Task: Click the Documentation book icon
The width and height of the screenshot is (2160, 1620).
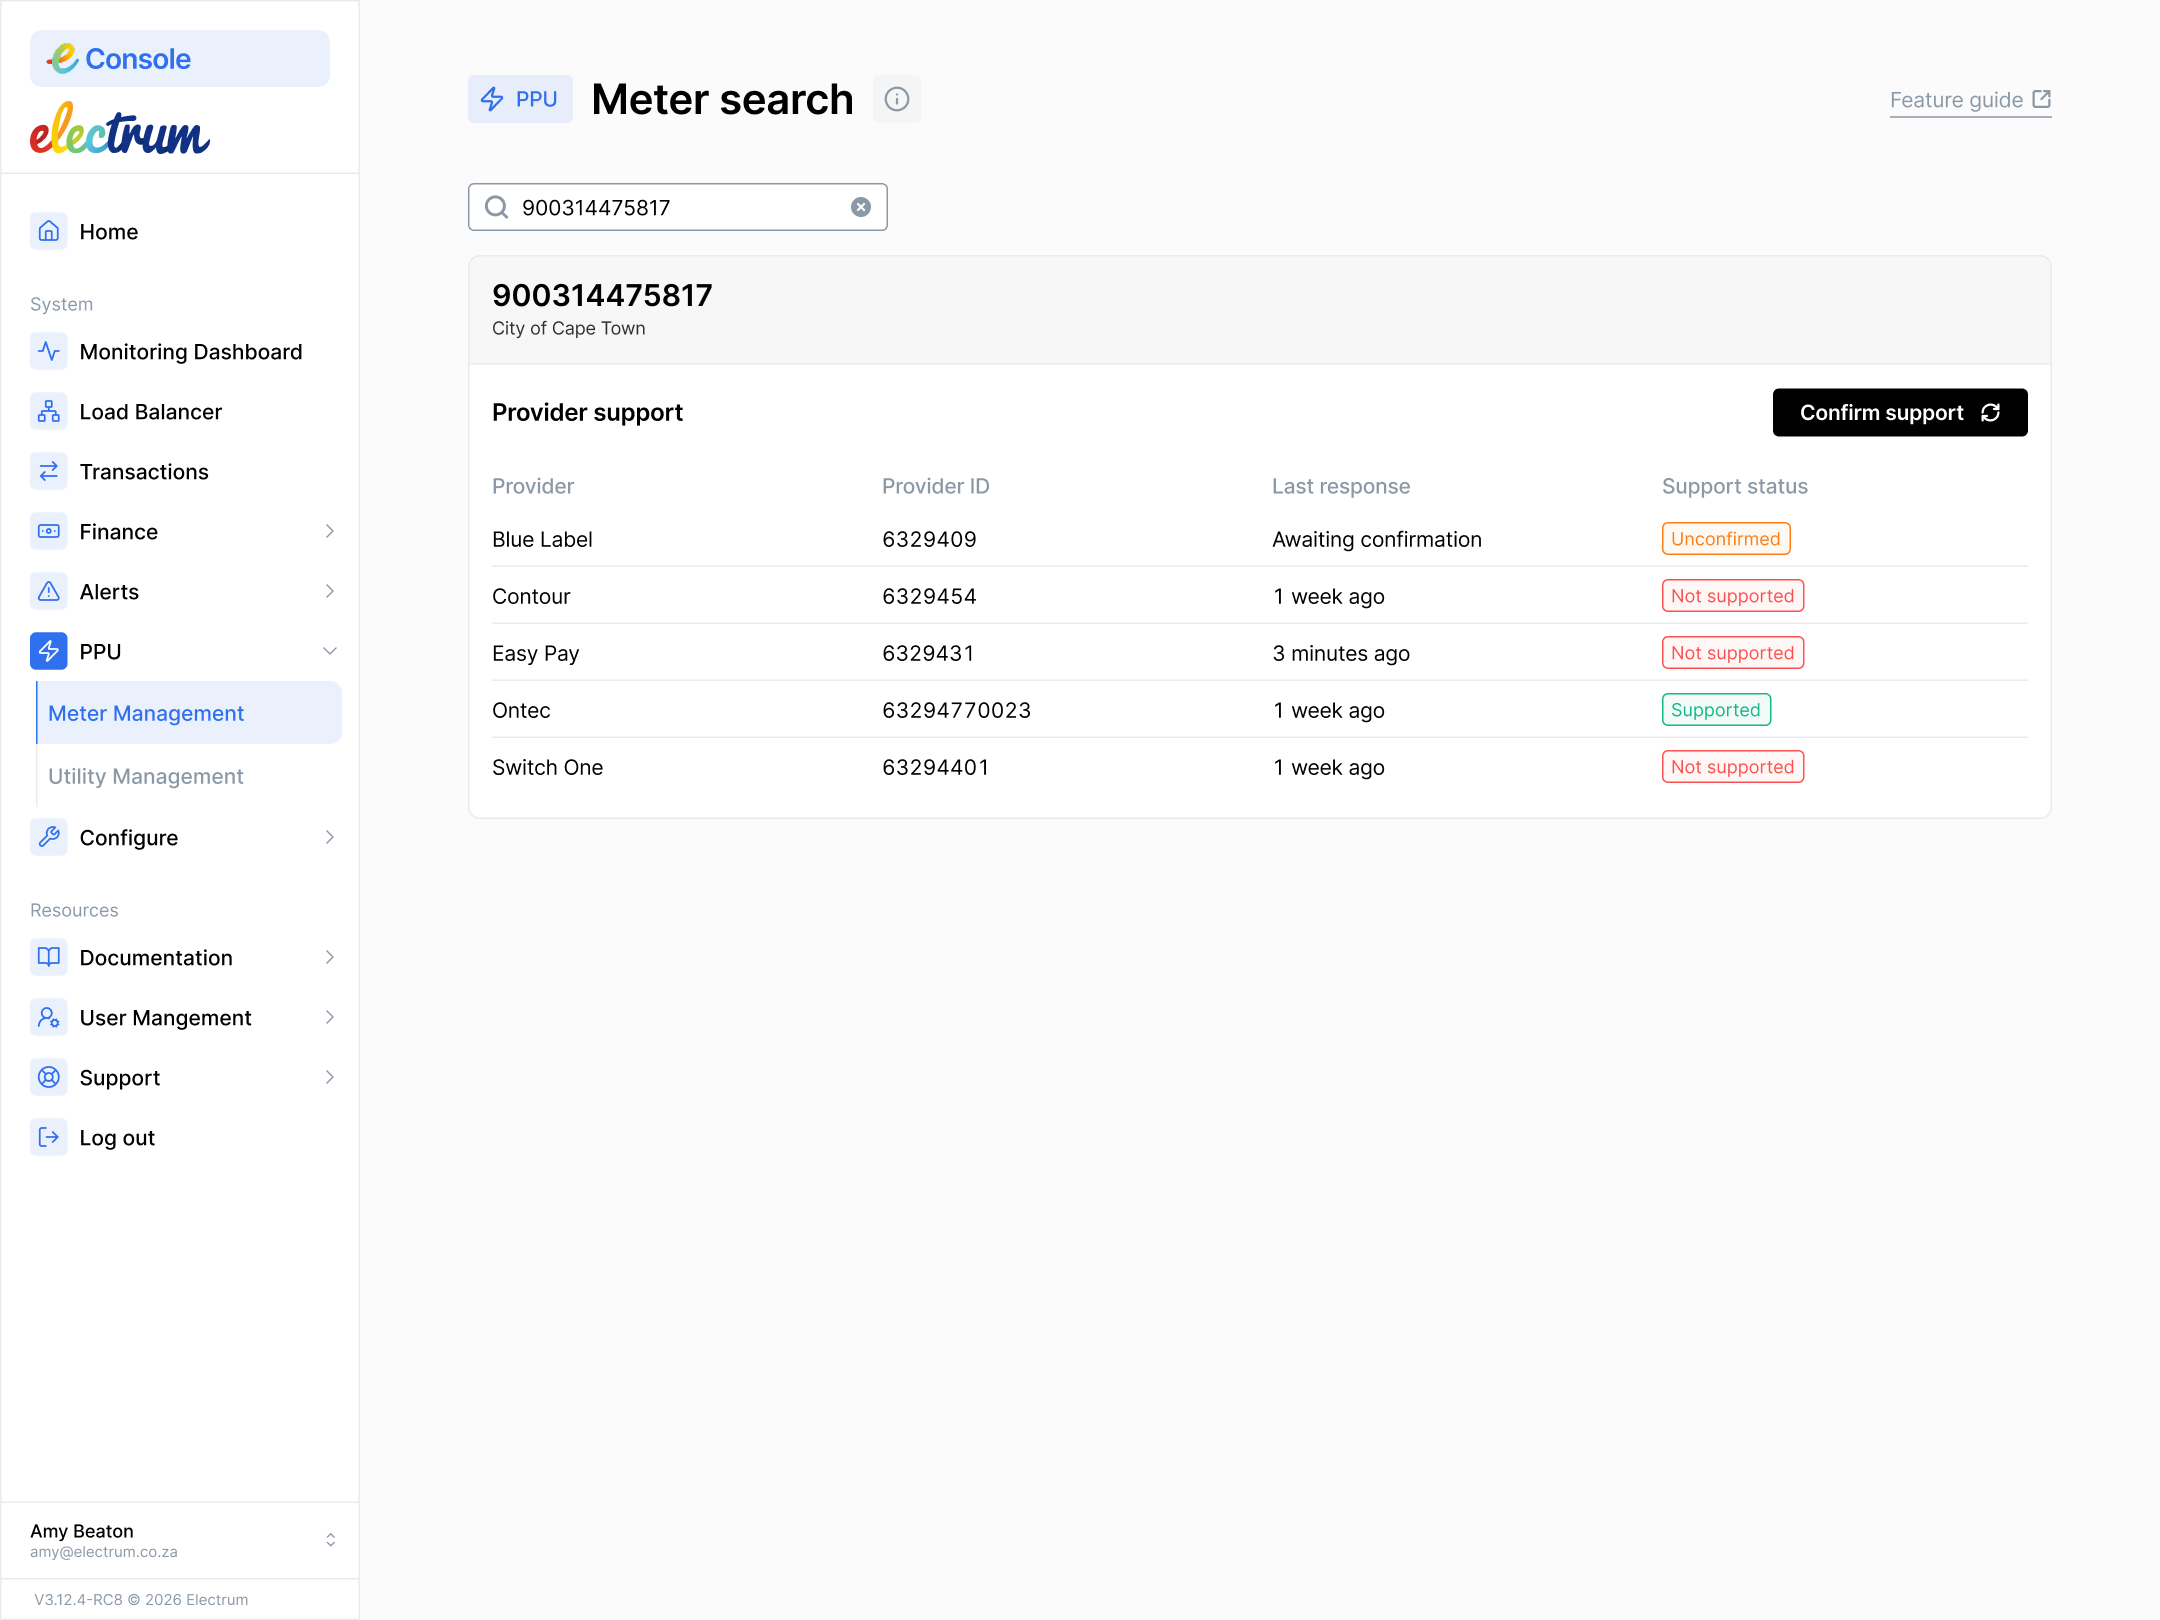Action: coord(49,957)
